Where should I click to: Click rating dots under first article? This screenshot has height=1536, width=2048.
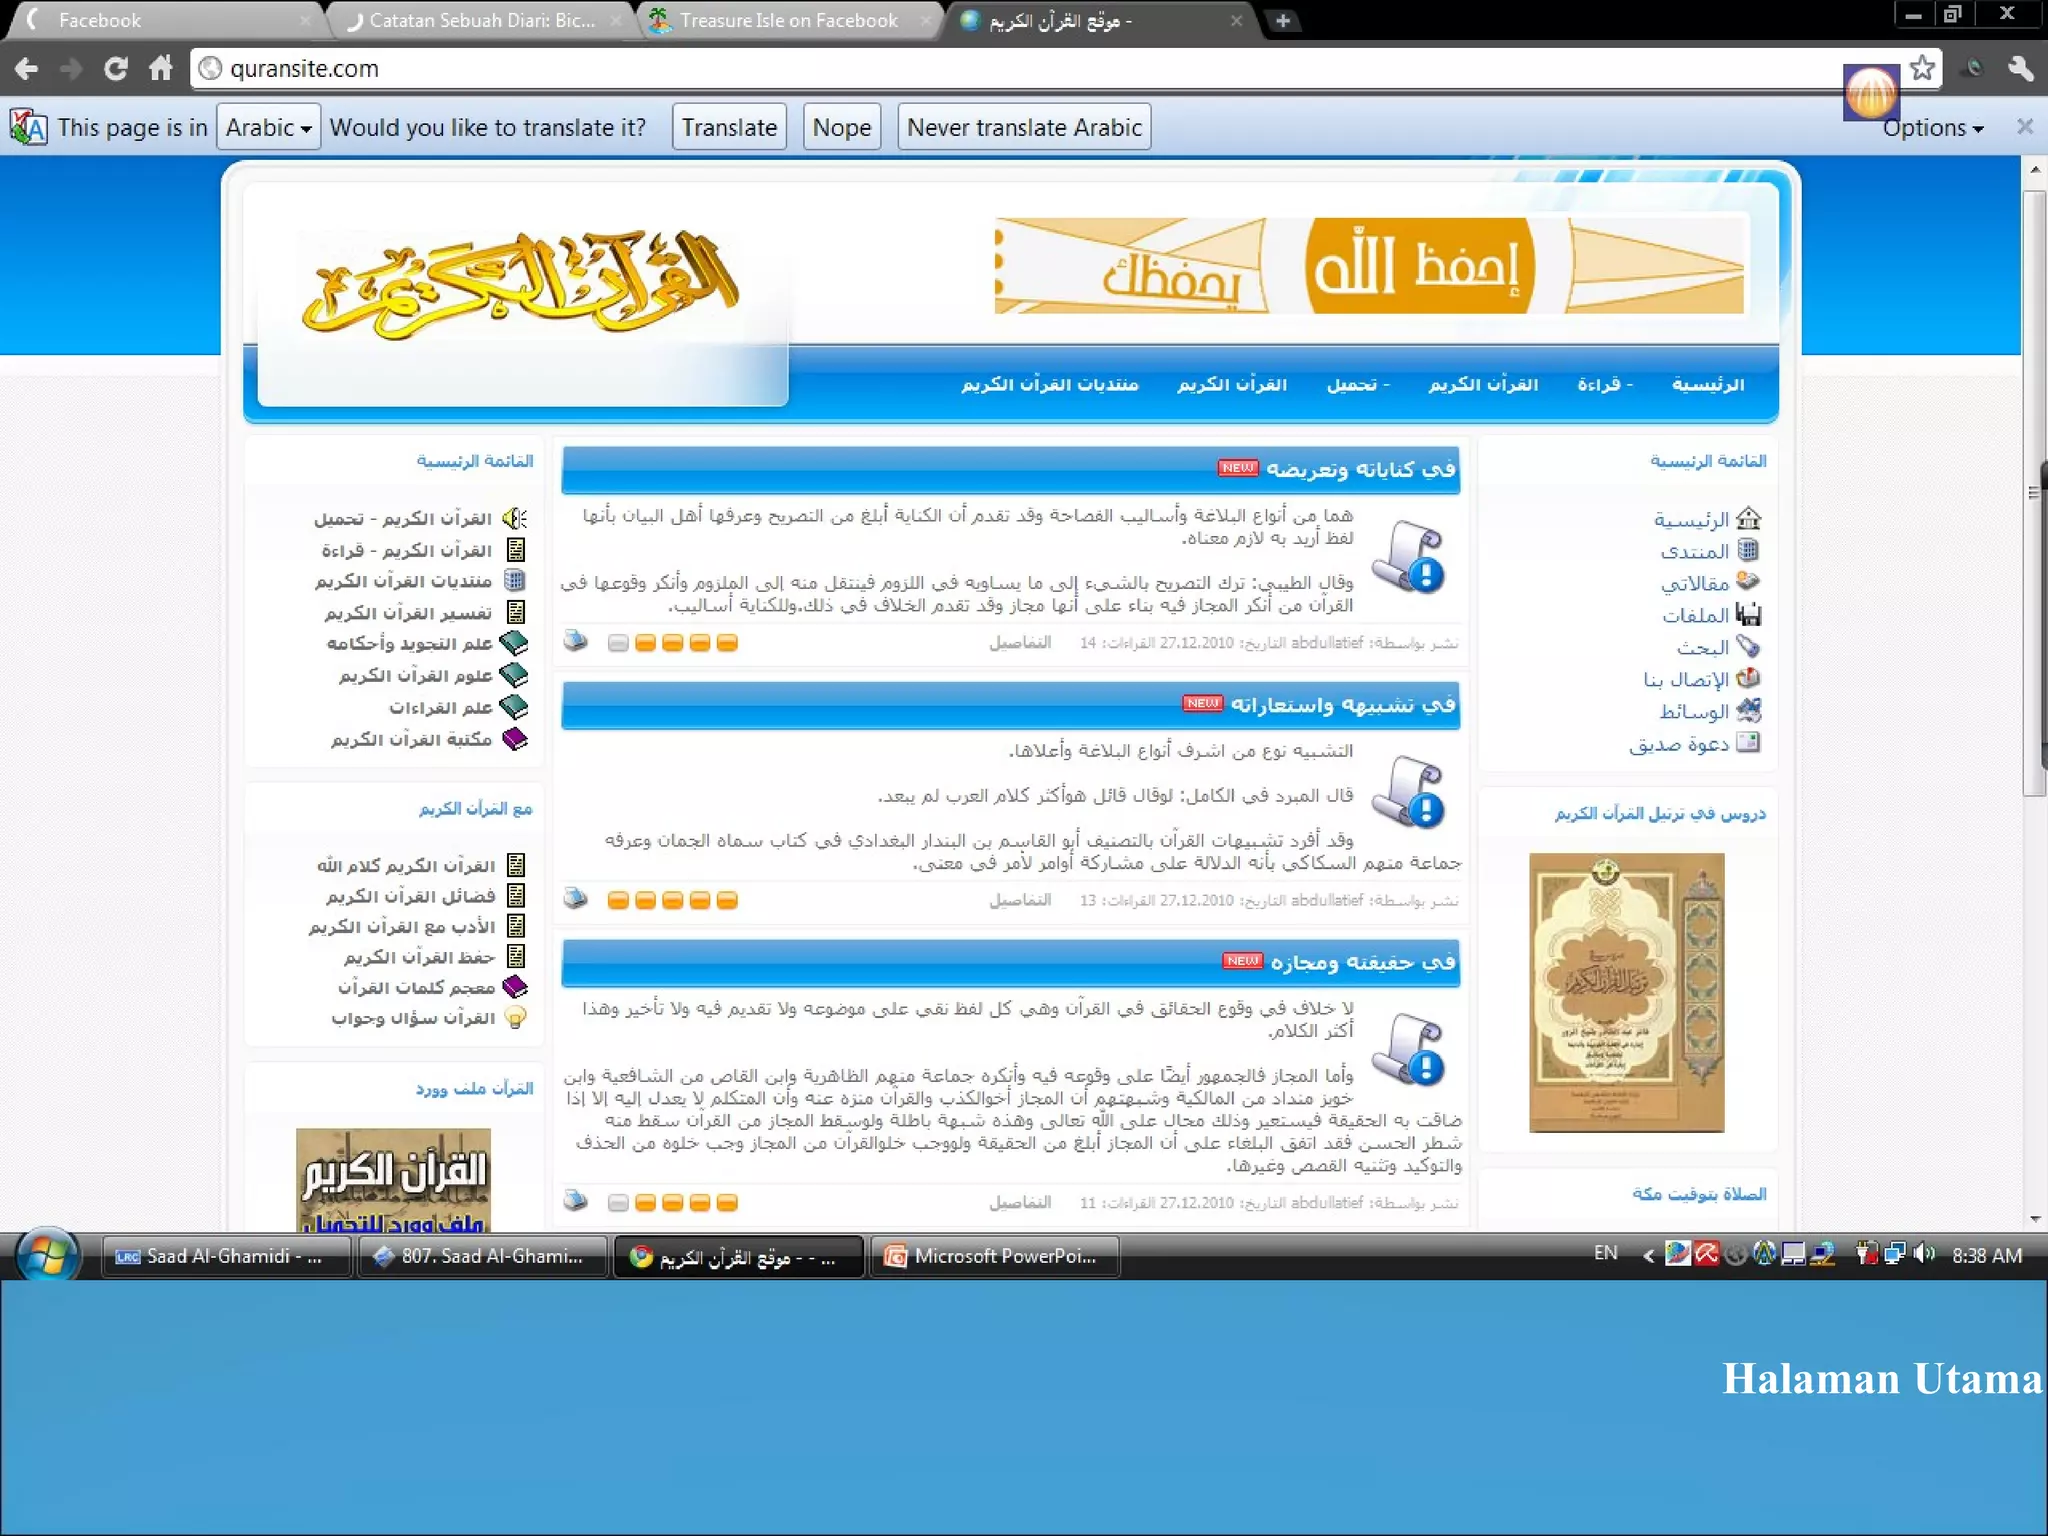(672, 643)
